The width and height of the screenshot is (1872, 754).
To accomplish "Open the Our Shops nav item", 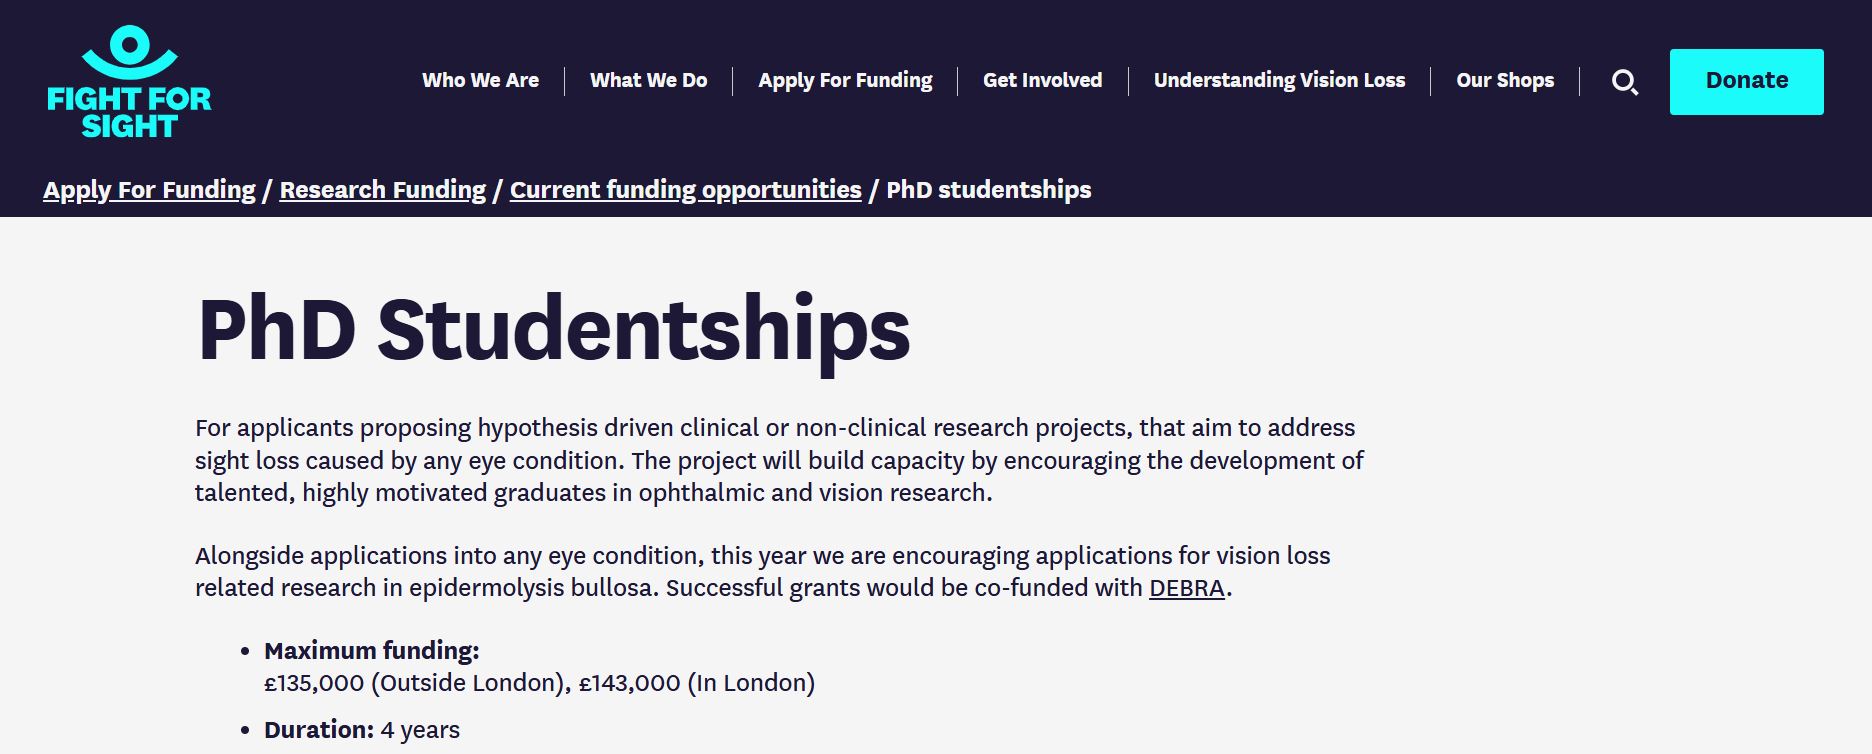I will (x=1505, y=81).
